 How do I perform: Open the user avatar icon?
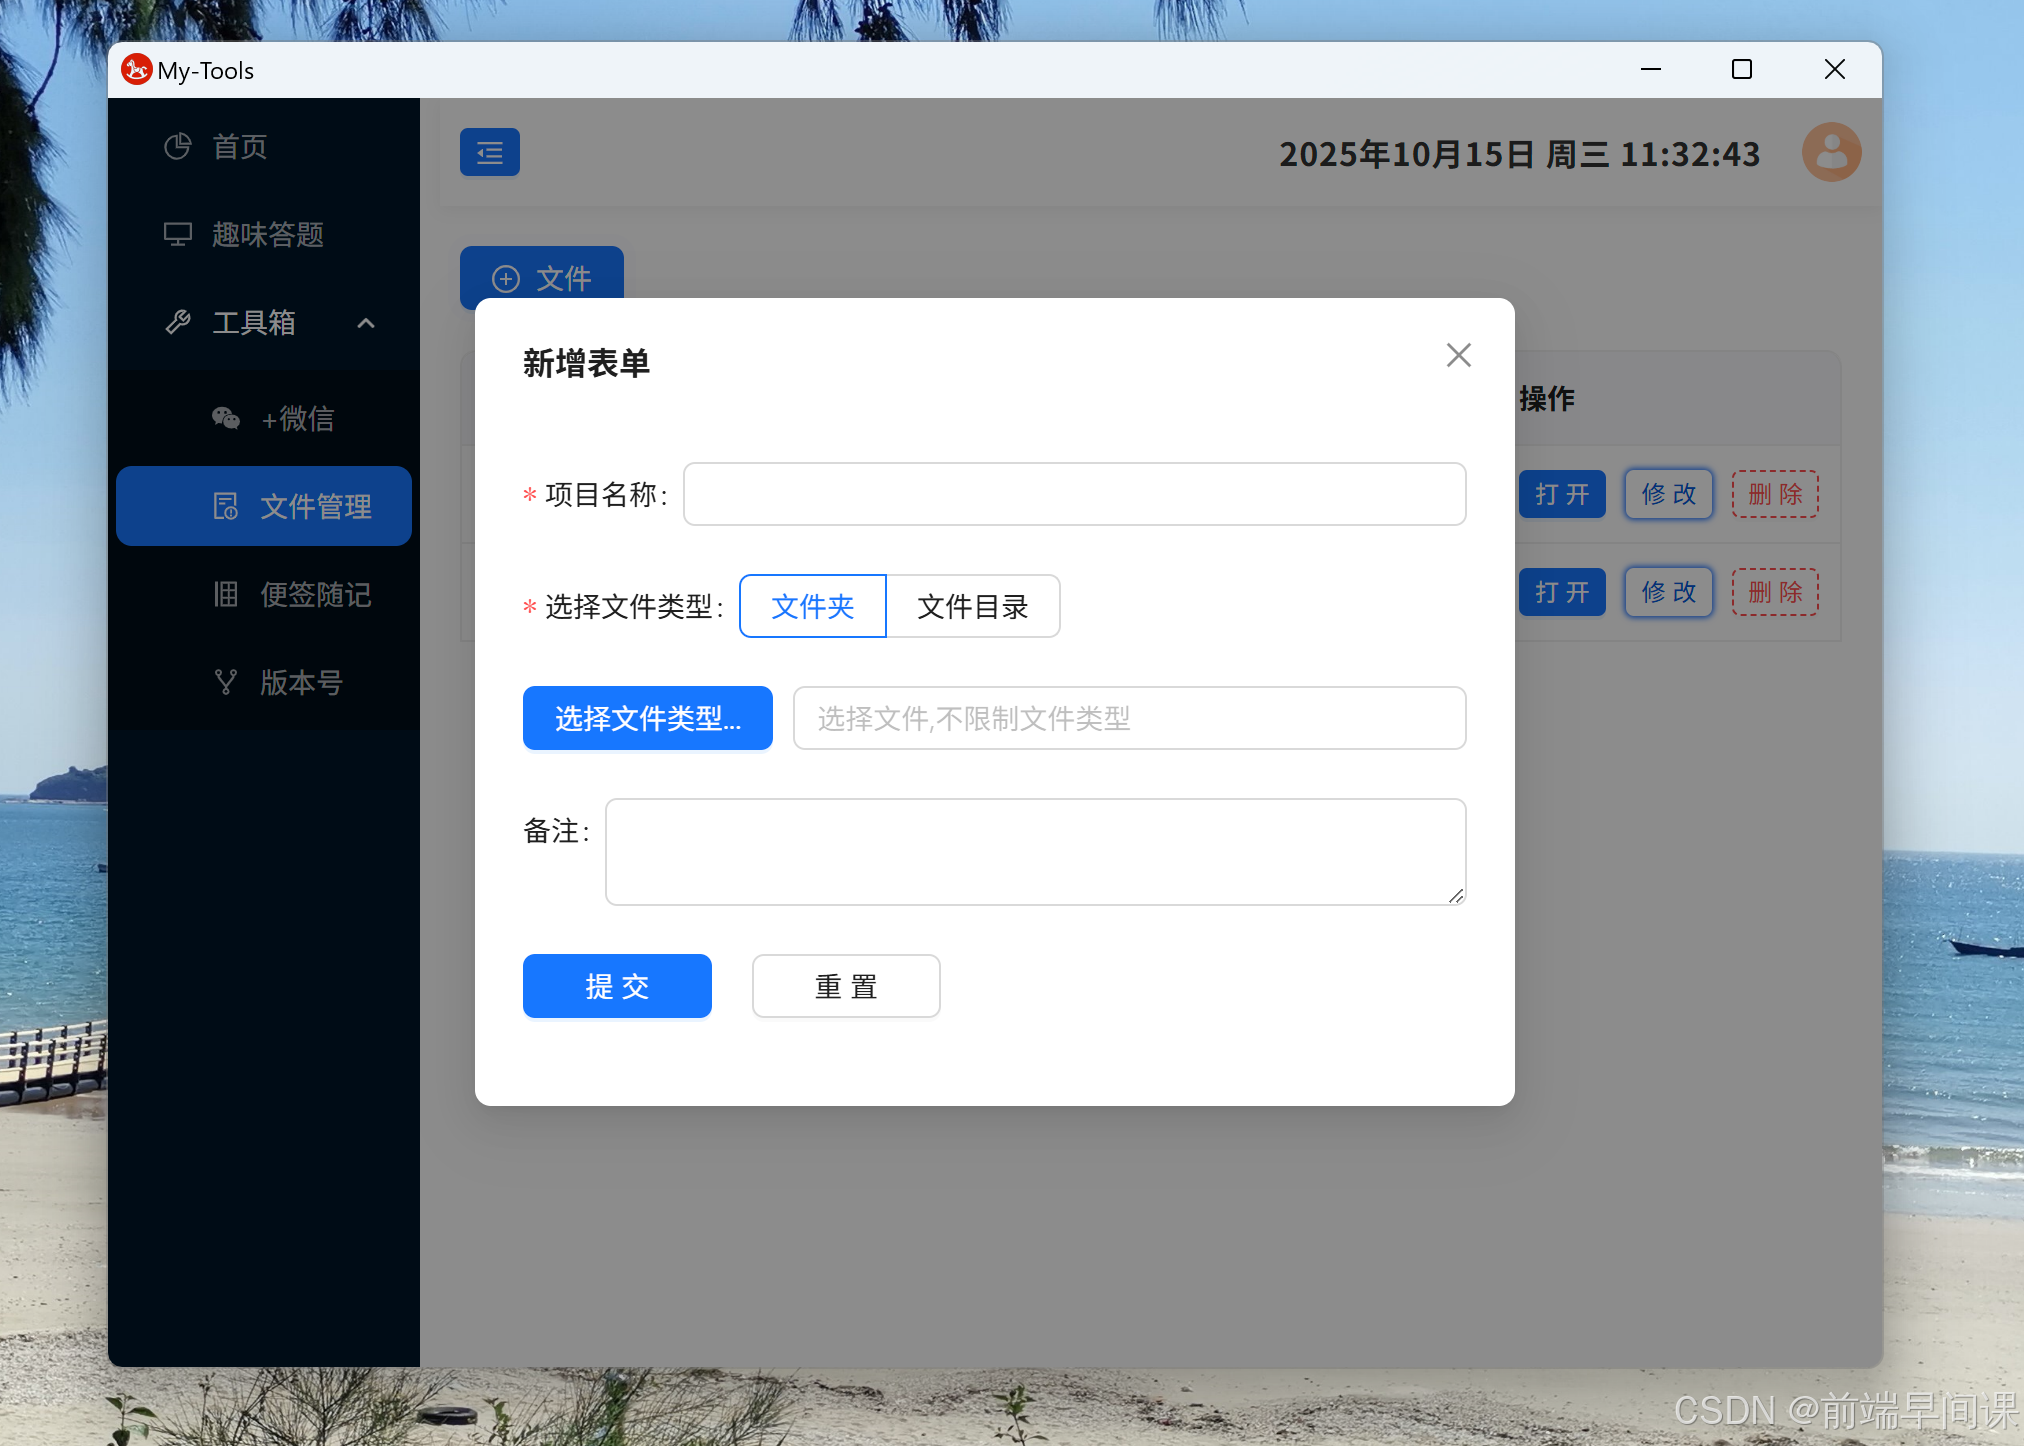pyautogui.click(x=1831, y=152)
